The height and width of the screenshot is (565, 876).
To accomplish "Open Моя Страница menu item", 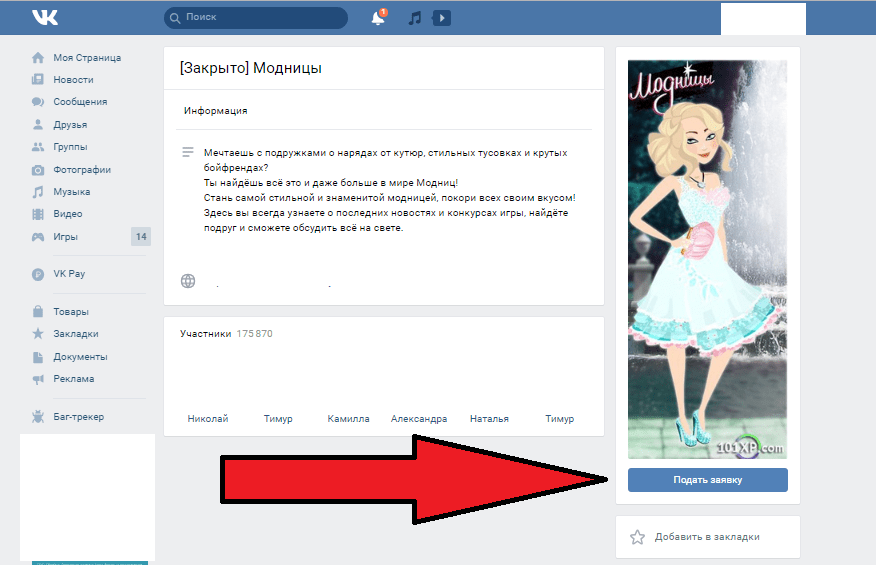I will pos(87,58).
